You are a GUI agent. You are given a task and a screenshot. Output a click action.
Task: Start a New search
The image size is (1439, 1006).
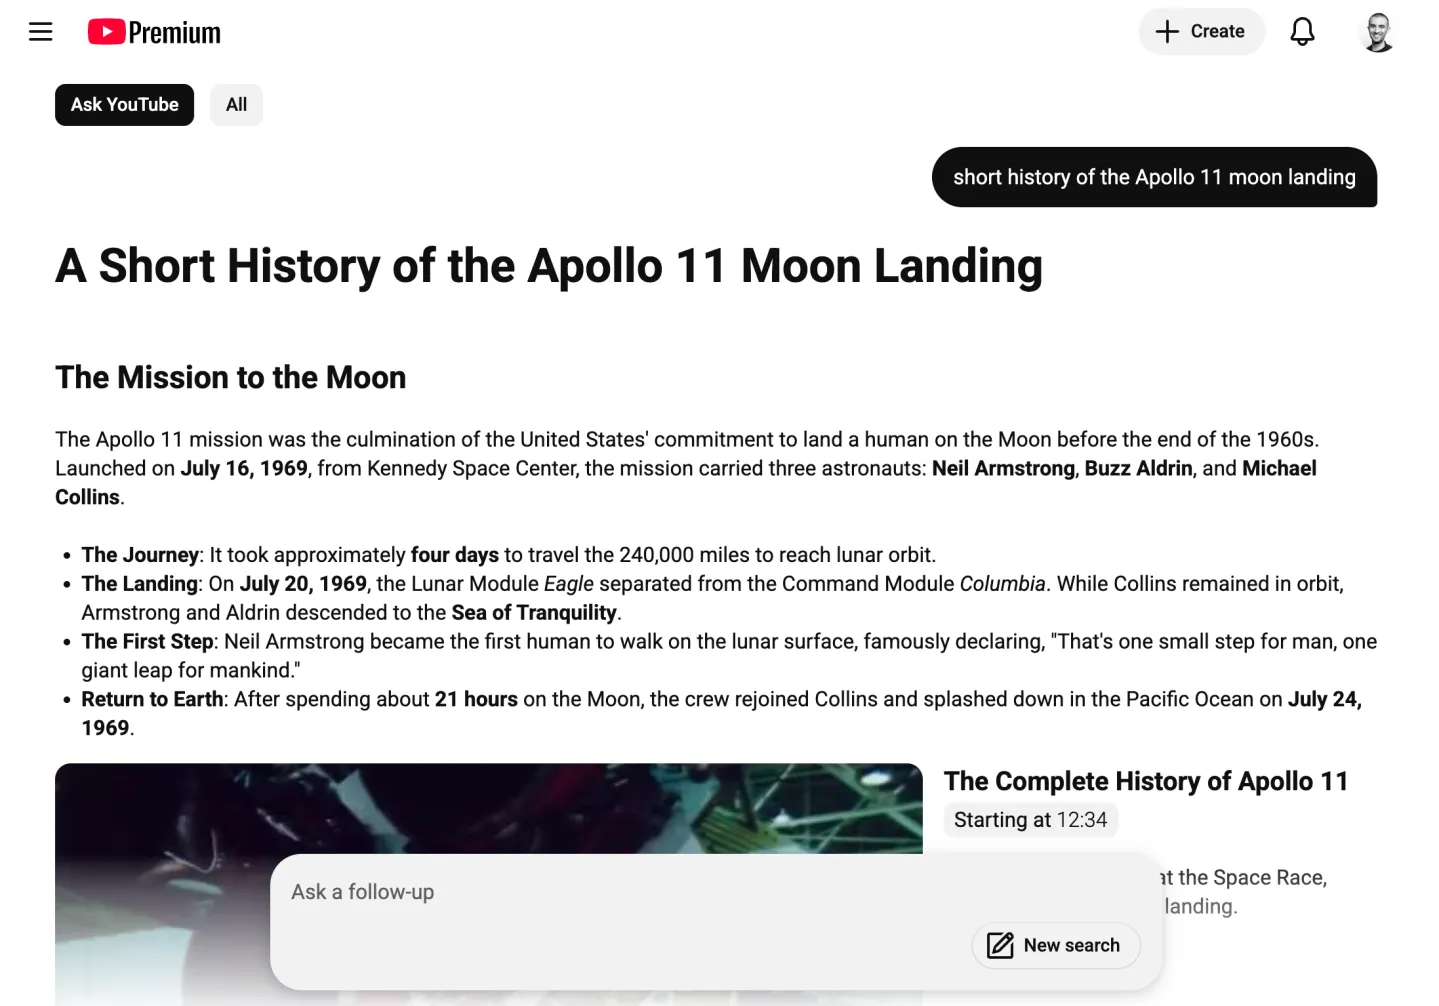[1055, 945]
